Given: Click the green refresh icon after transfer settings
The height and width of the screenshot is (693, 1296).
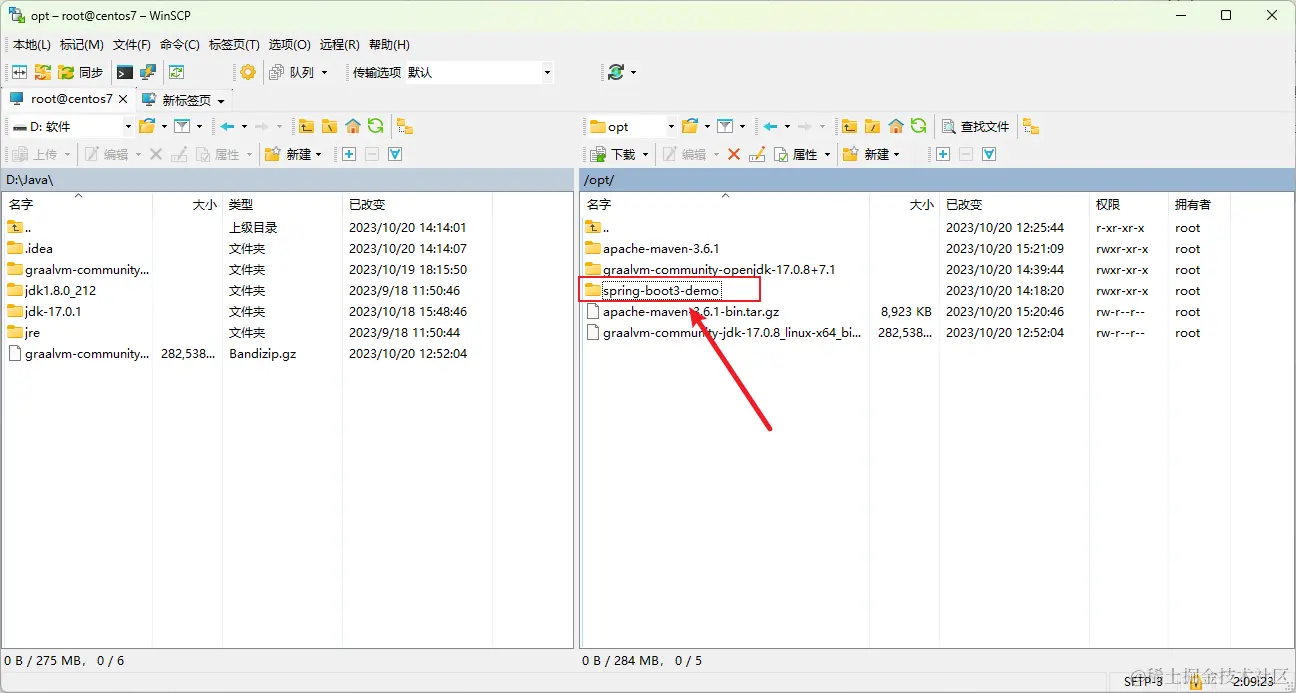Looking at the screenshot, I should [616, 72].
